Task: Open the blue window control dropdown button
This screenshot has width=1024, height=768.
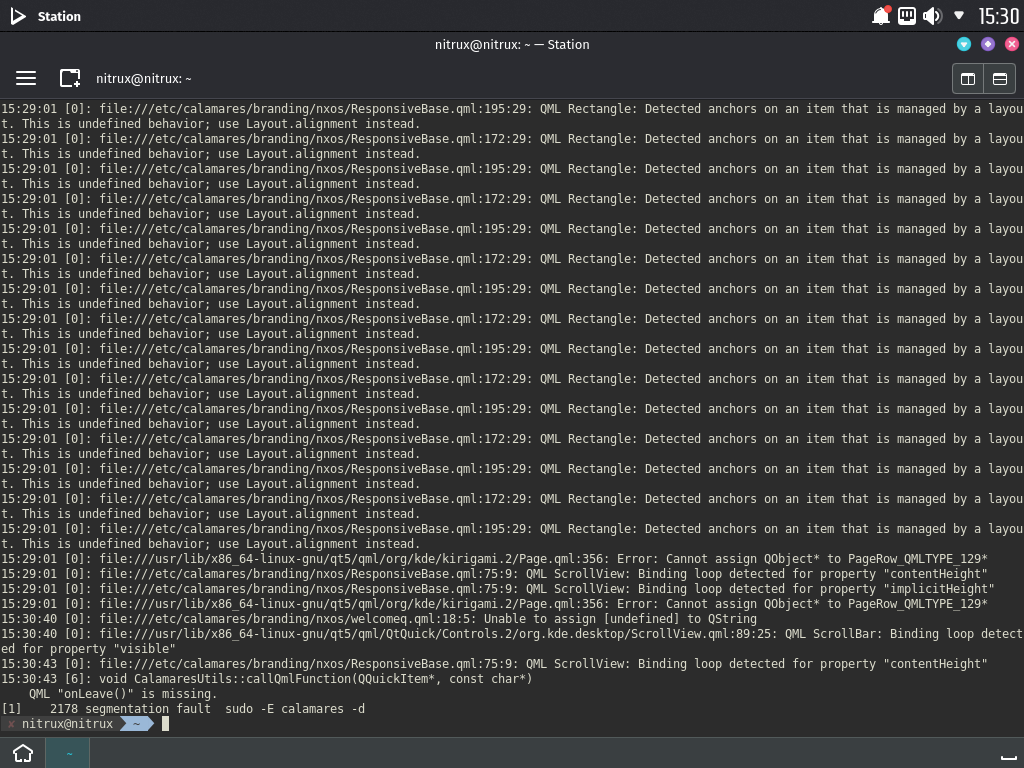Action: click(x=964, y=44)
